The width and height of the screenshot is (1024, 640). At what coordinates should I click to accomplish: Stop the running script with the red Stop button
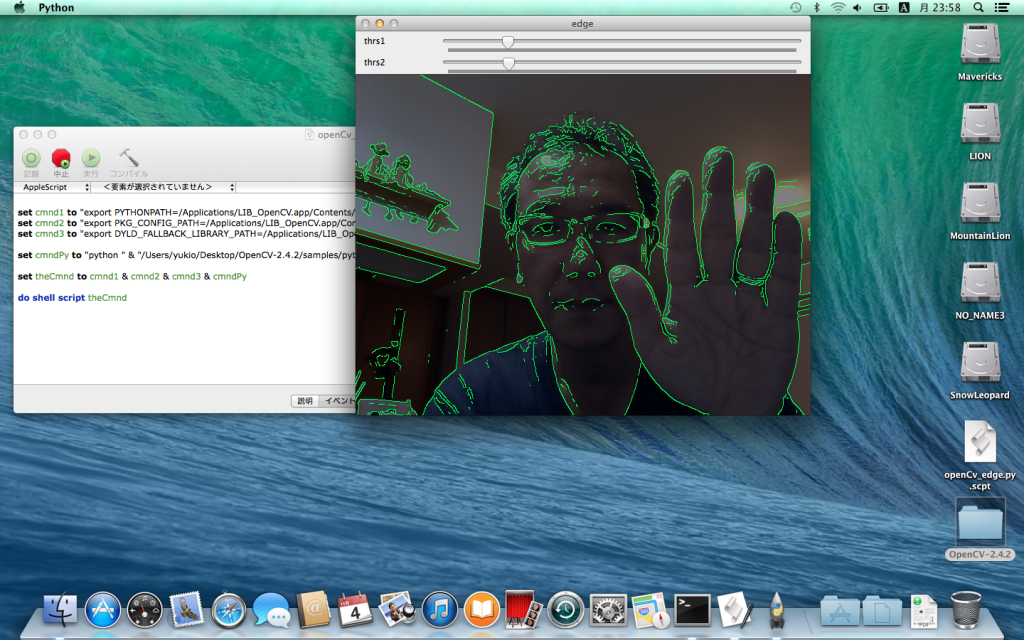(x=61, y=158)
